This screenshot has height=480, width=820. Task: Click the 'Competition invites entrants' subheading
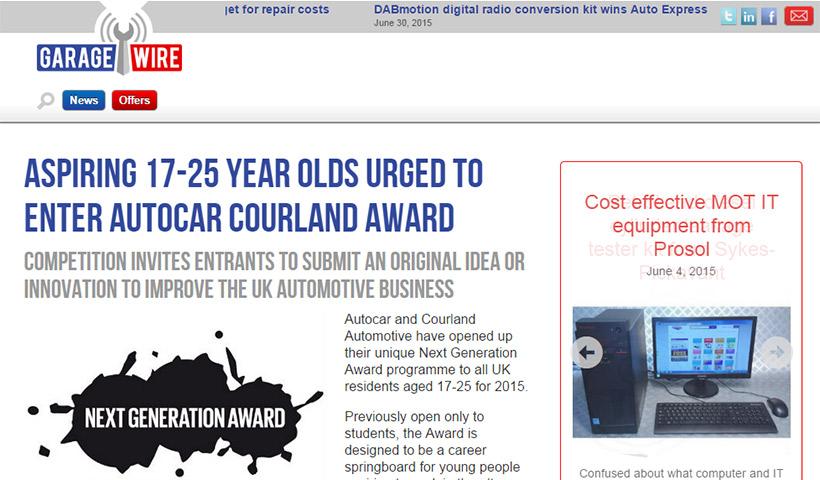(274, 275)
